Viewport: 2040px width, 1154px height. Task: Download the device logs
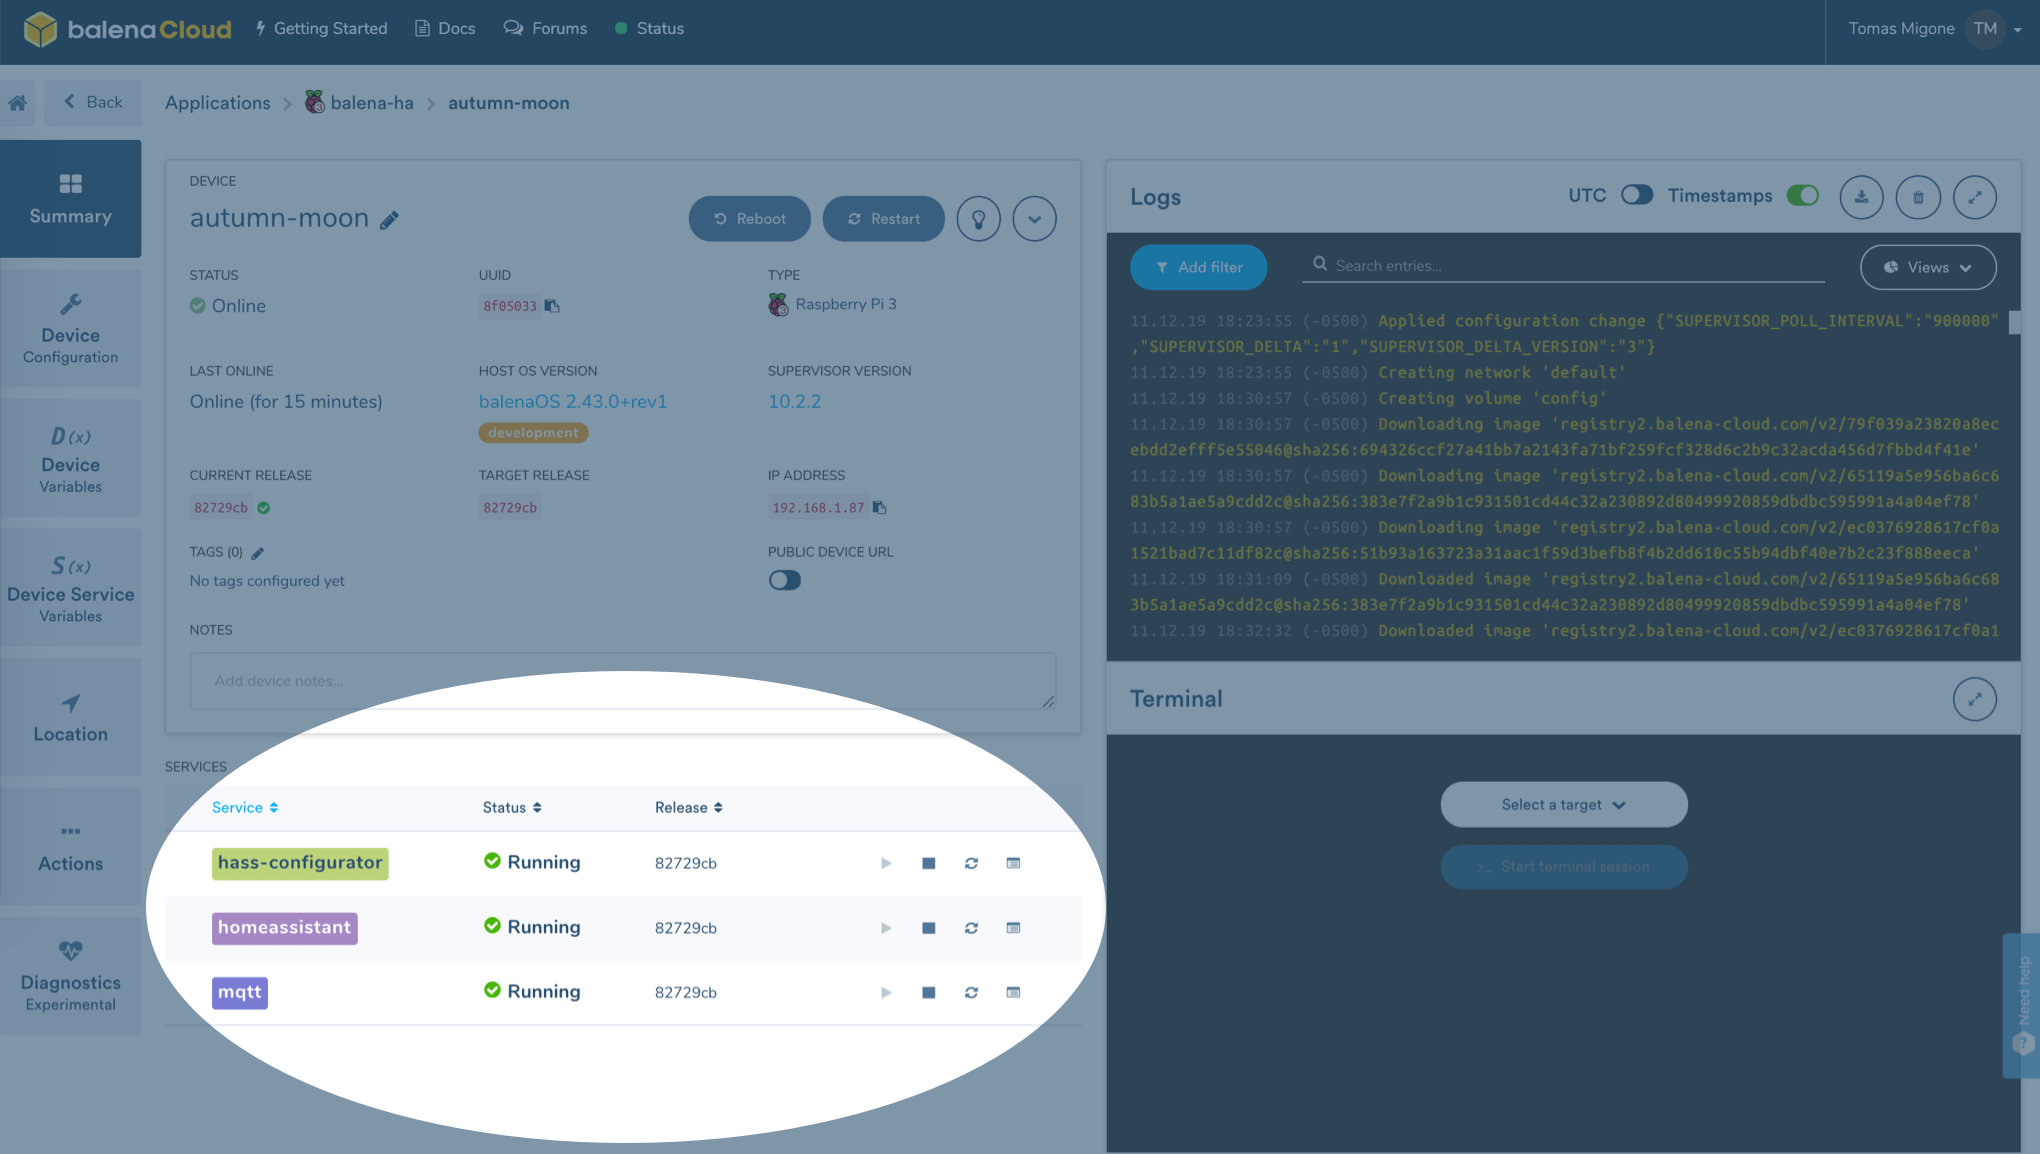click(x=1861, y=197)
